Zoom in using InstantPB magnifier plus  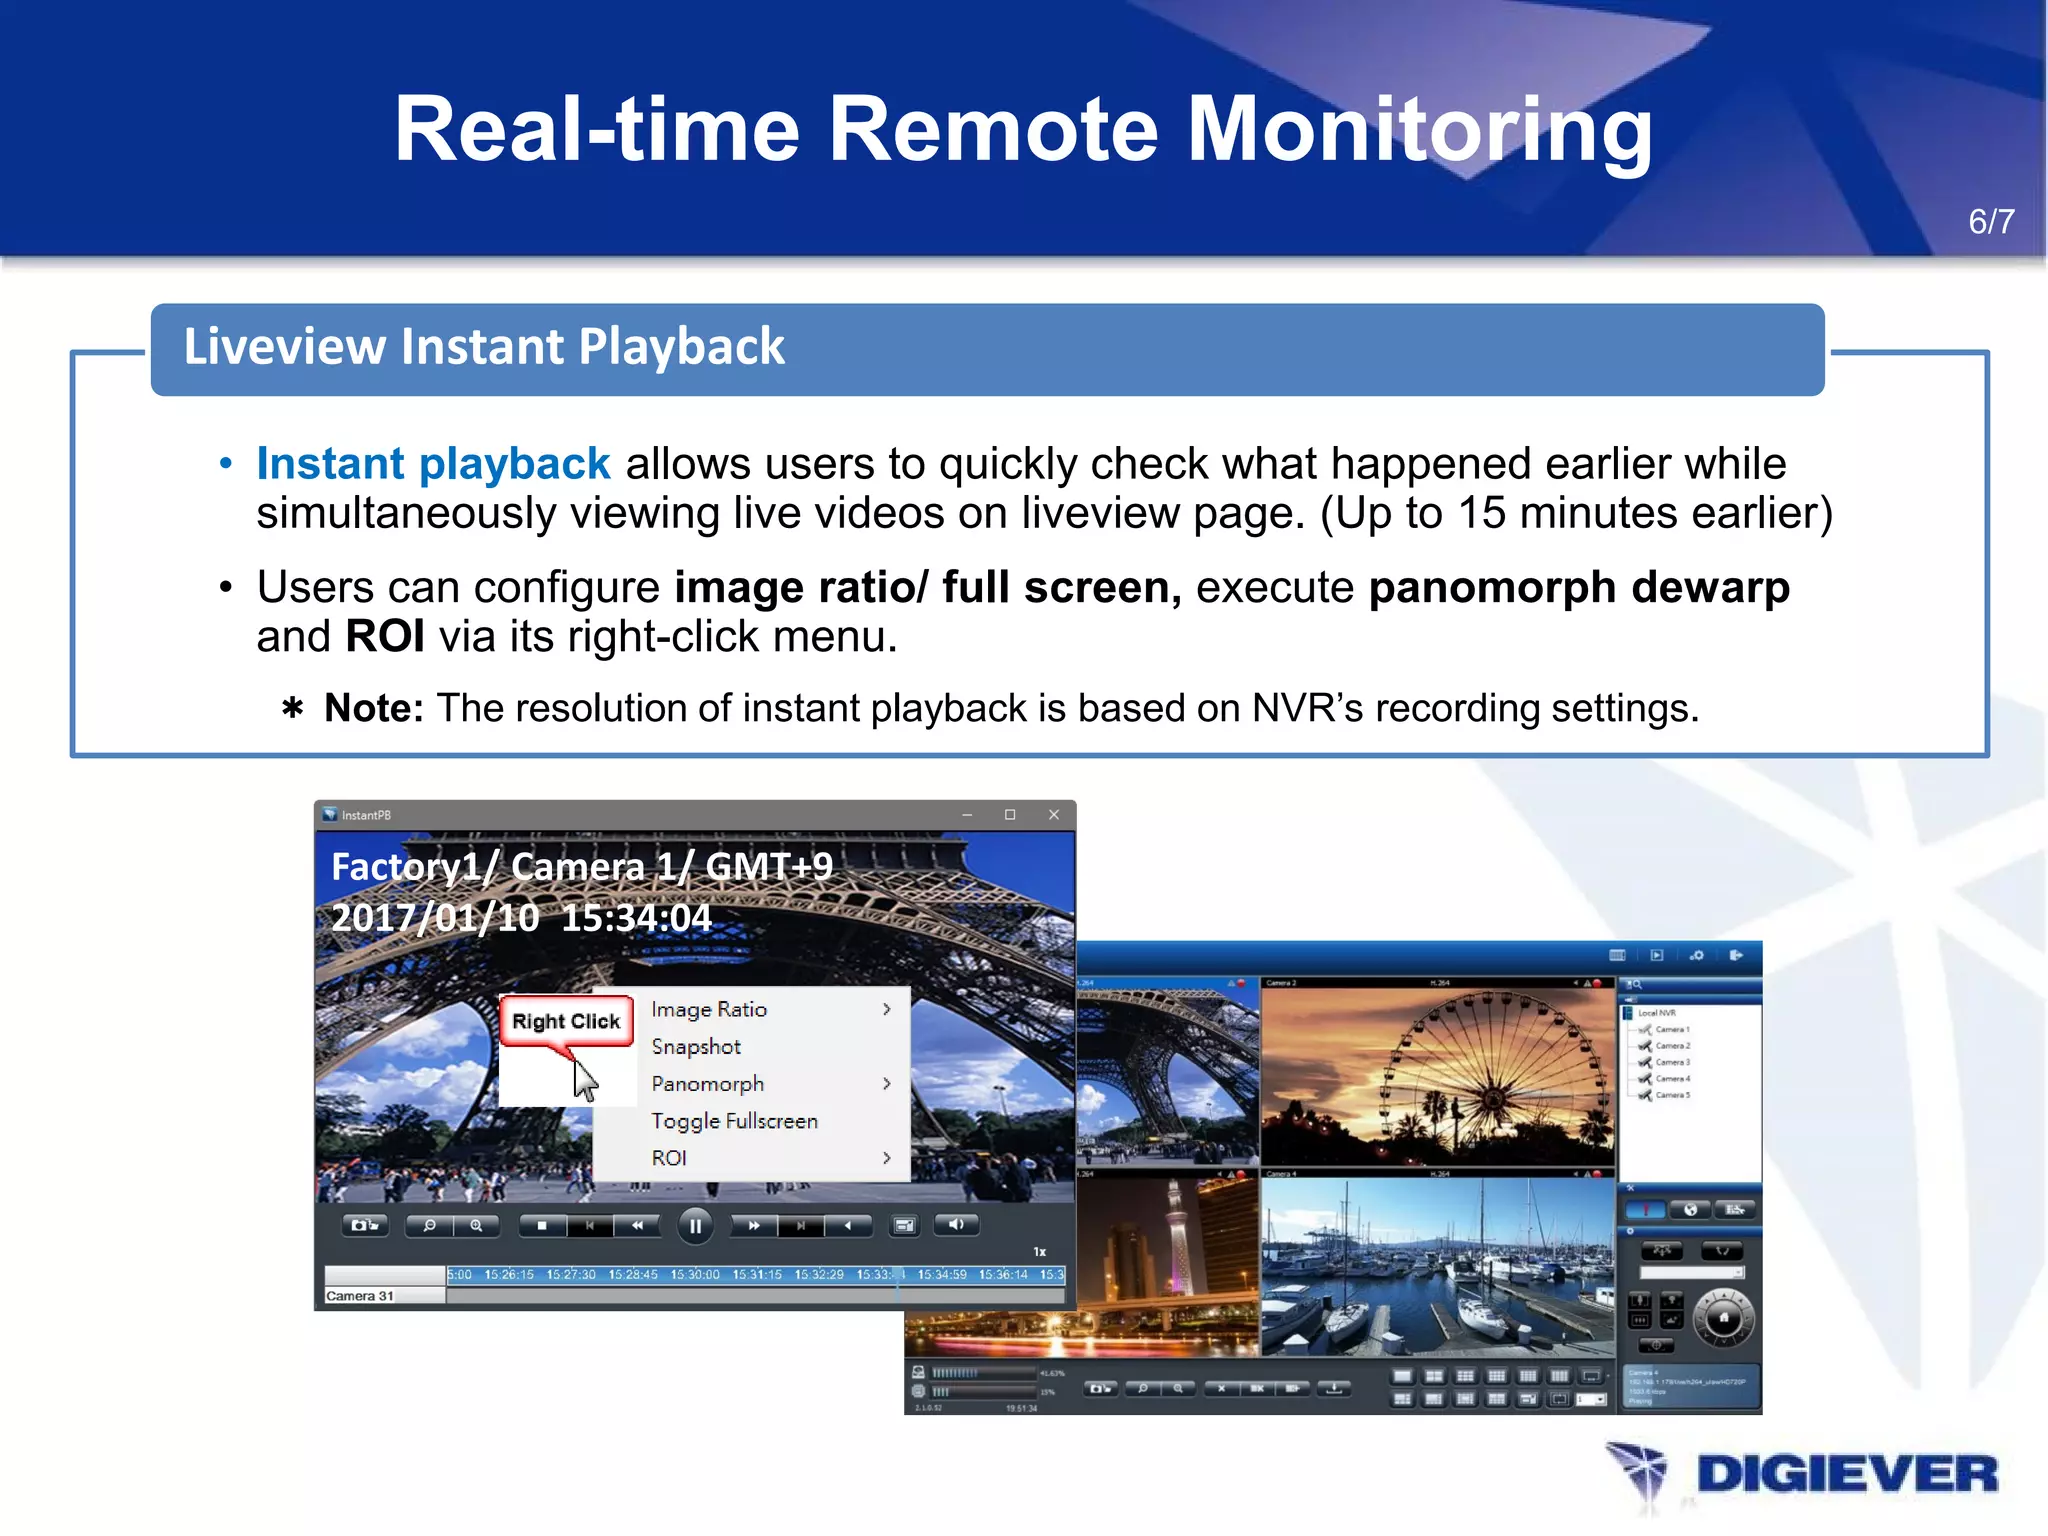tap(477, 1225)
